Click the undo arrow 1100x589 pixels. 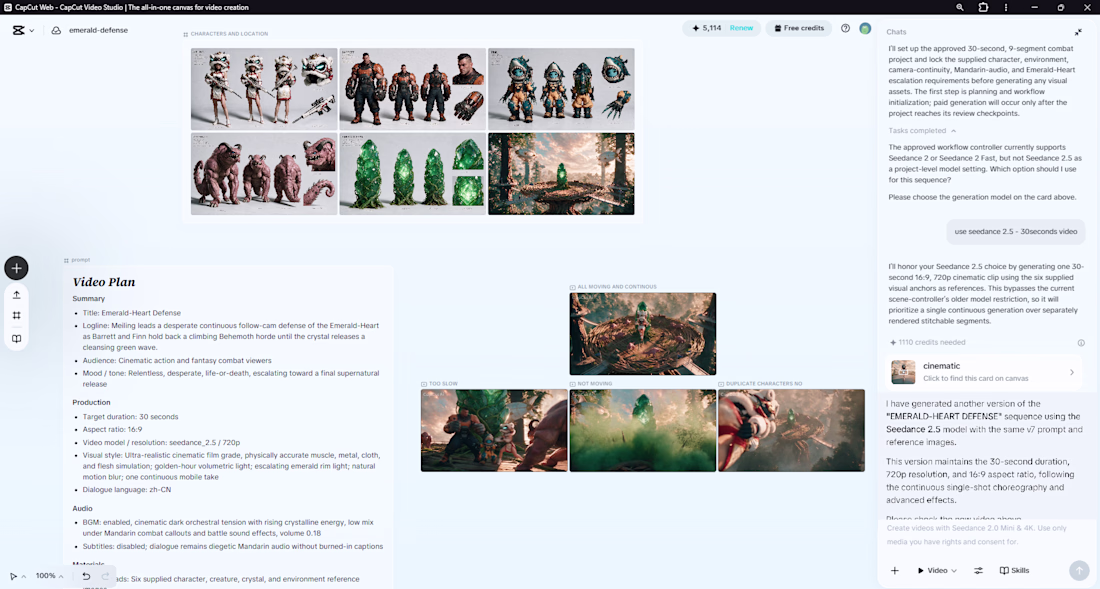point(86,576)
